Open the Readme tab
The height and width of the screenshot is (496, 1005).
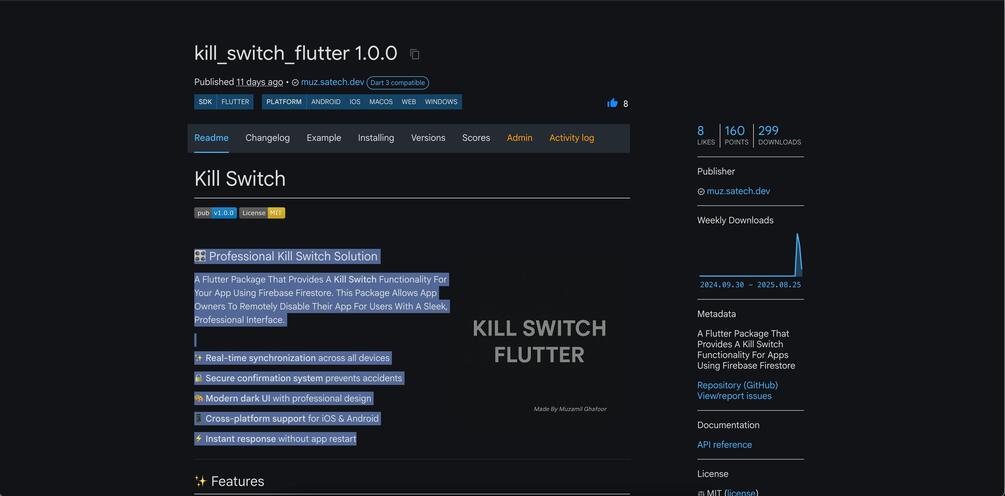click(x=212, y=138)
